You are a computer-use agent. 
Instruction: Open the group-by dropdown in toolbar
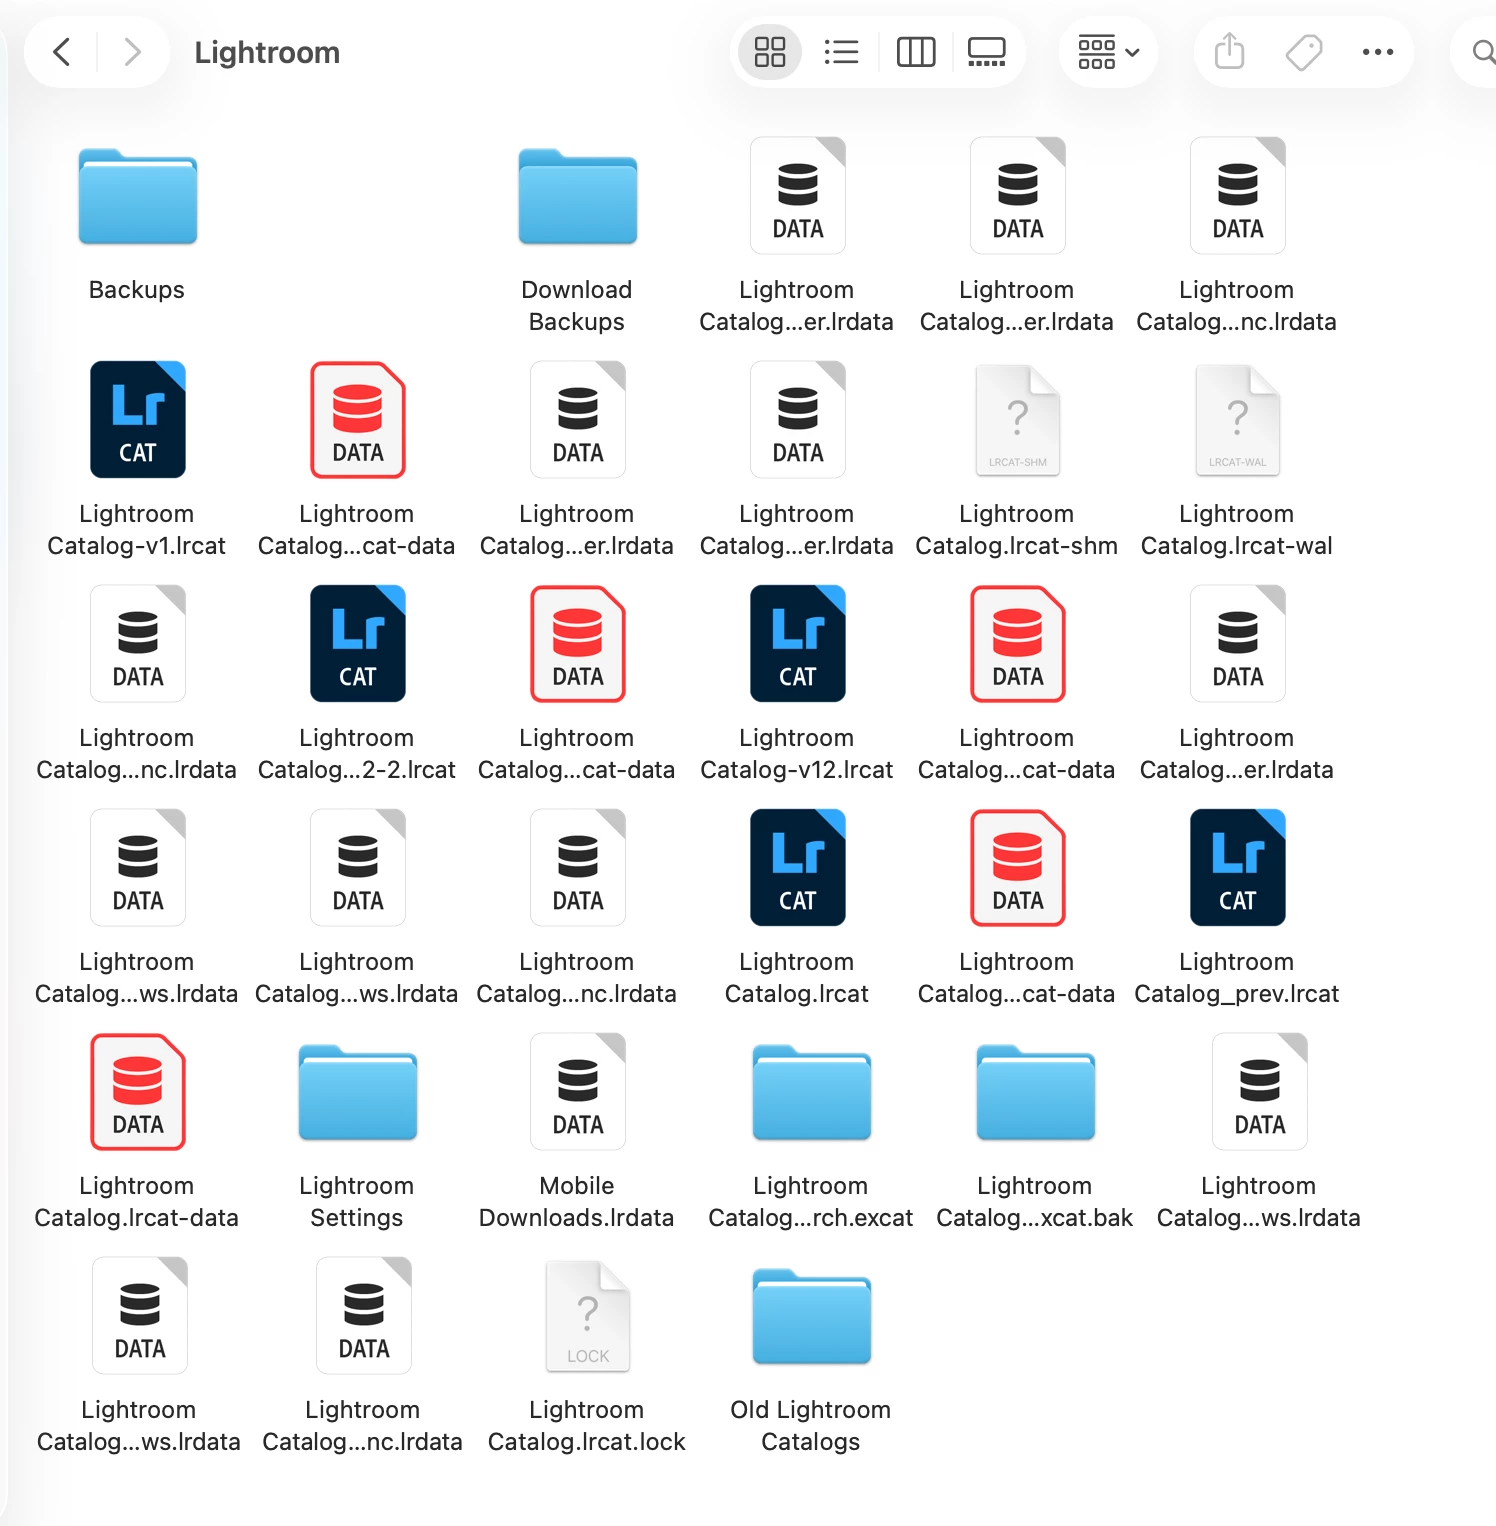[x=1108, y=52]
